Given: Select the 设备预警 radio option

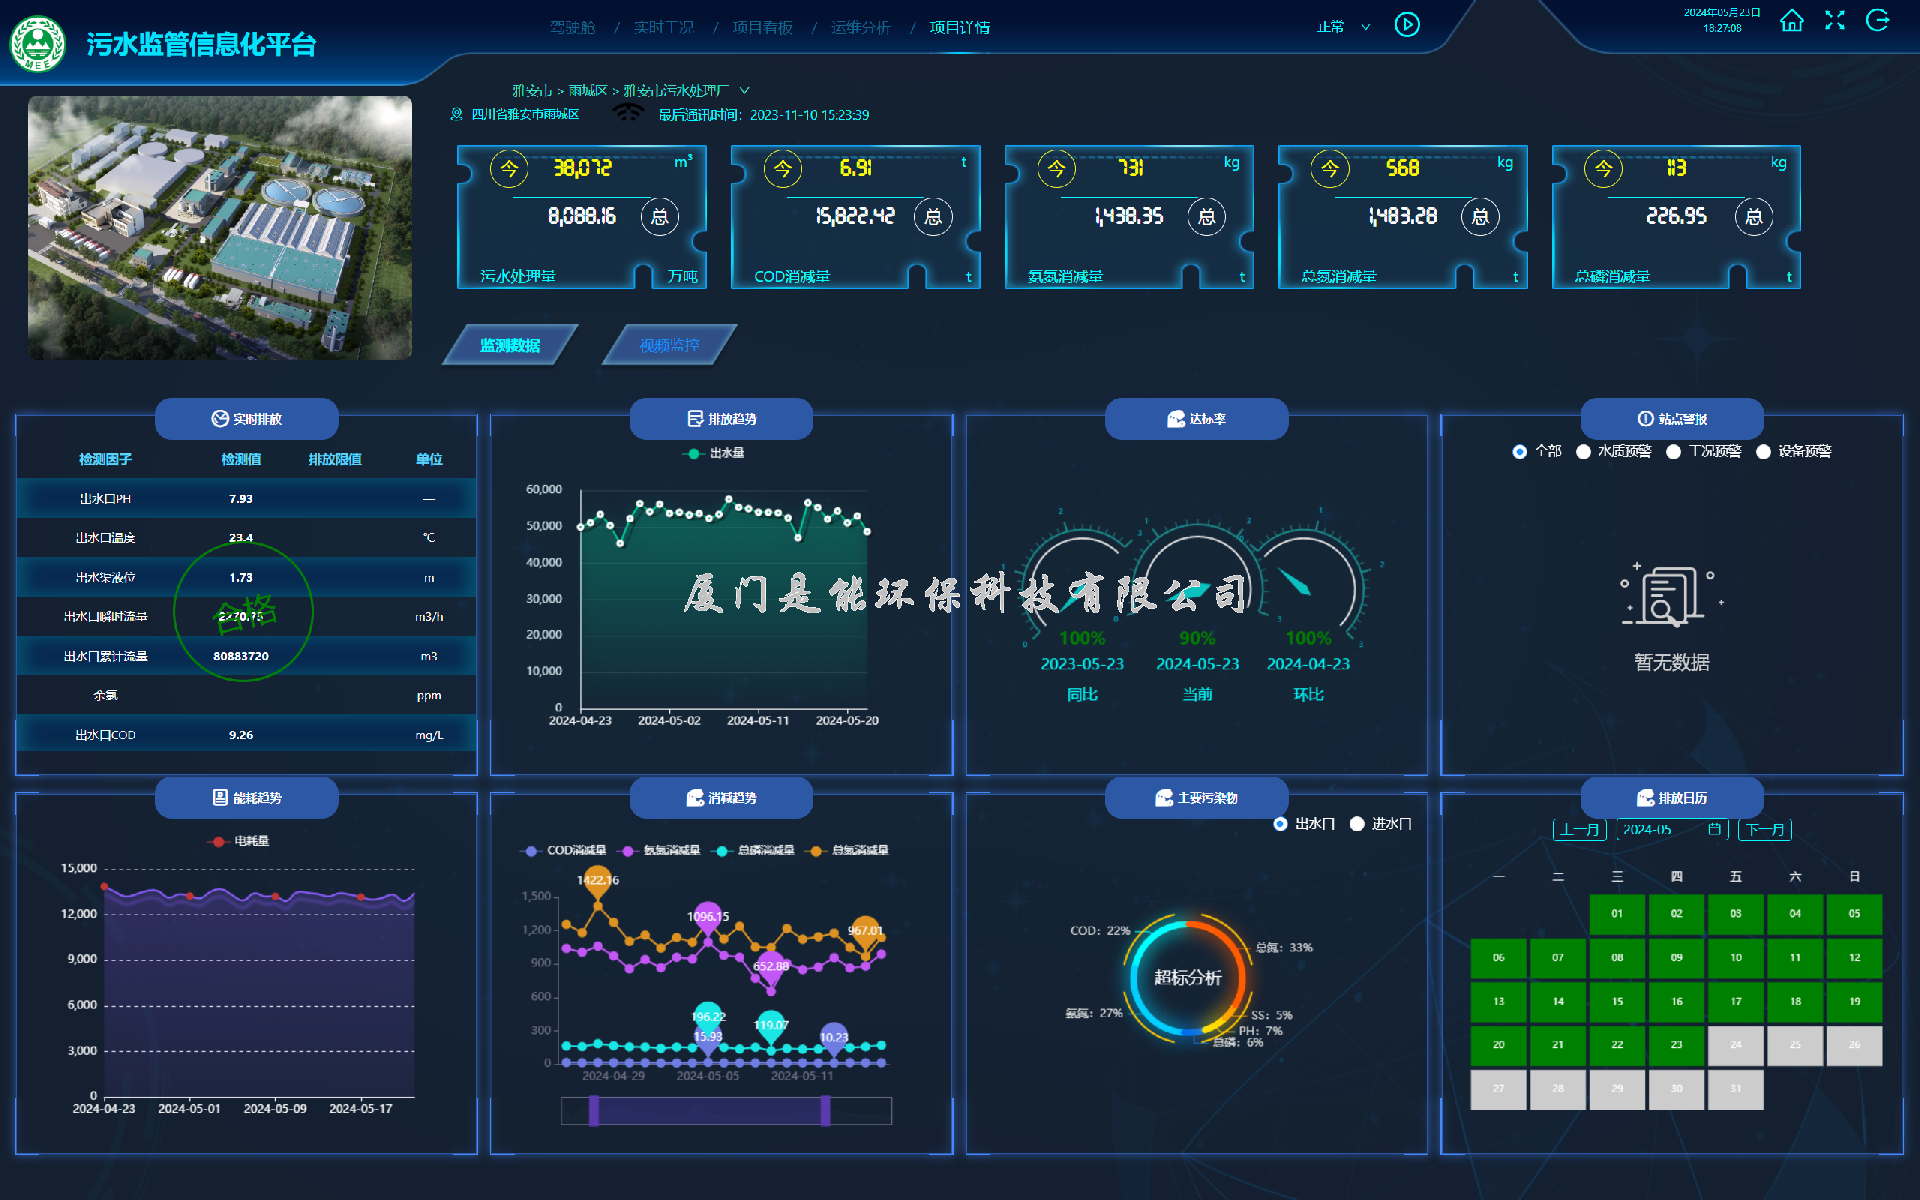Looking at the screenshot, I should (x=1763, y=452).
